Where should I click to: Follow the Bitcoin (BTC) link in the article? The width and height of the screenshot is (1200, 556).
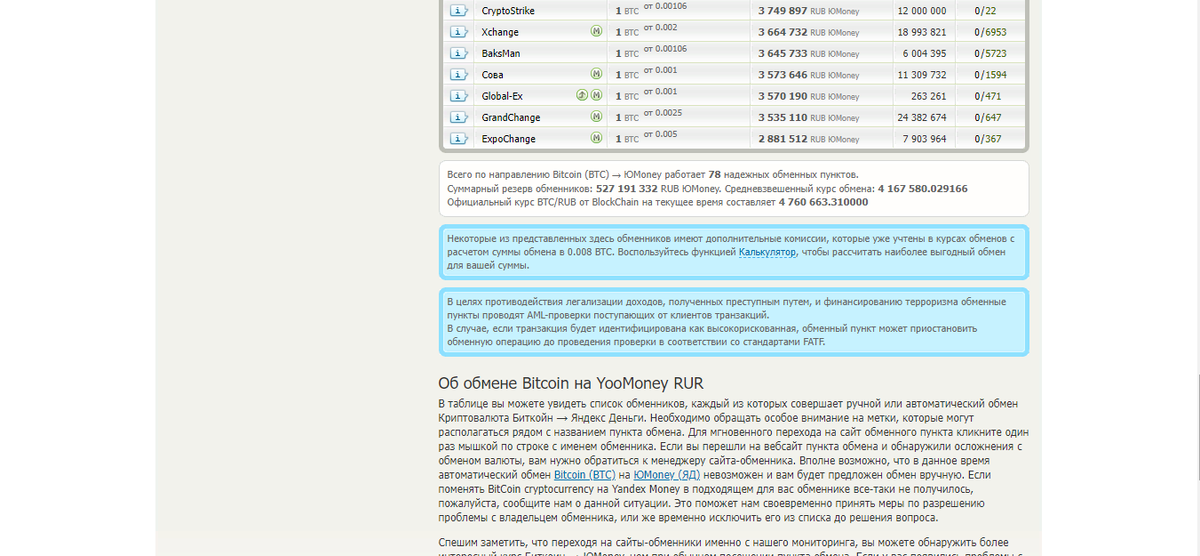click(x=585, y=474)
